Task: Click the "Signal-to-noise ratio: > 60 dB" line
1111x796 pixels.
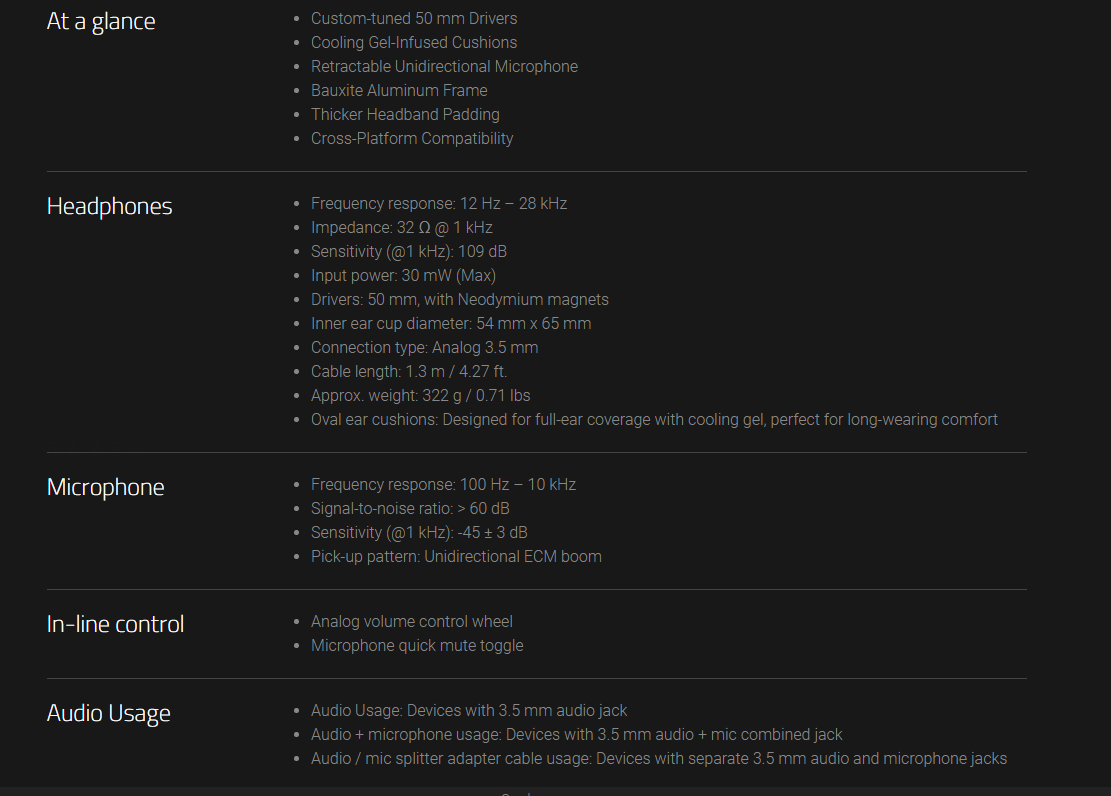Action: point(410,509)
